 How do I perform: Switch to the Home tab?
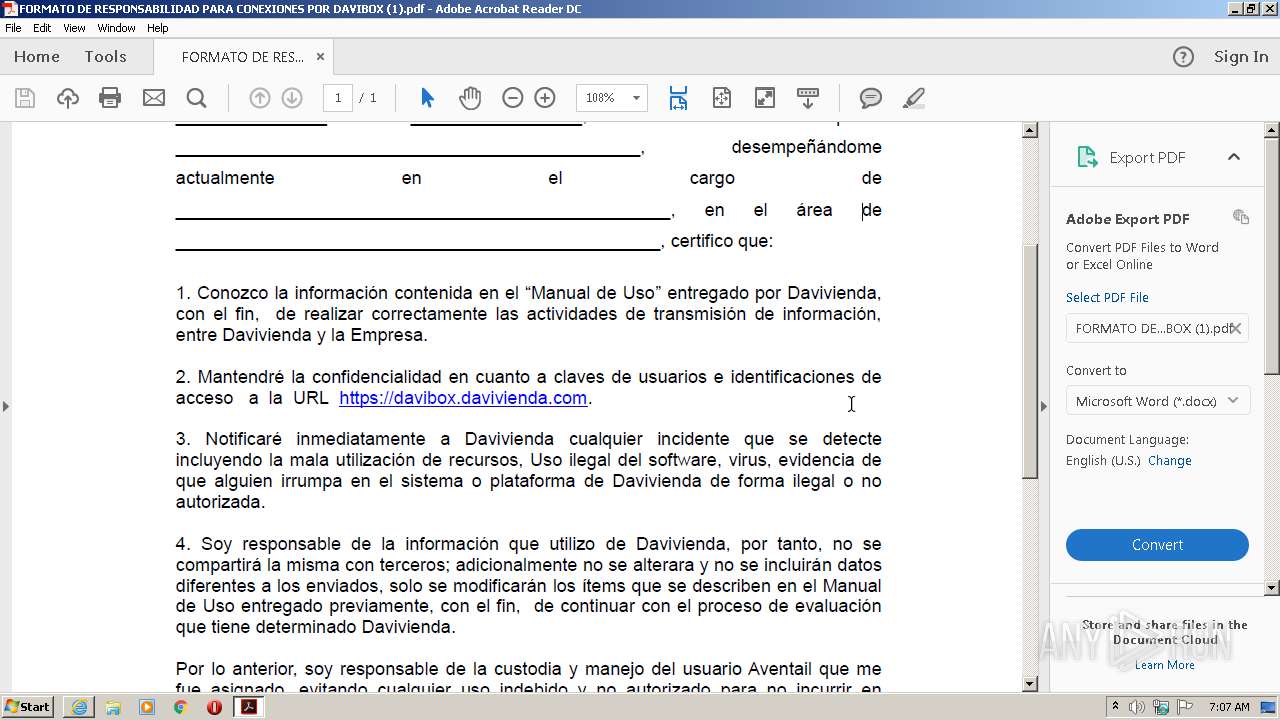click(37, 57)
